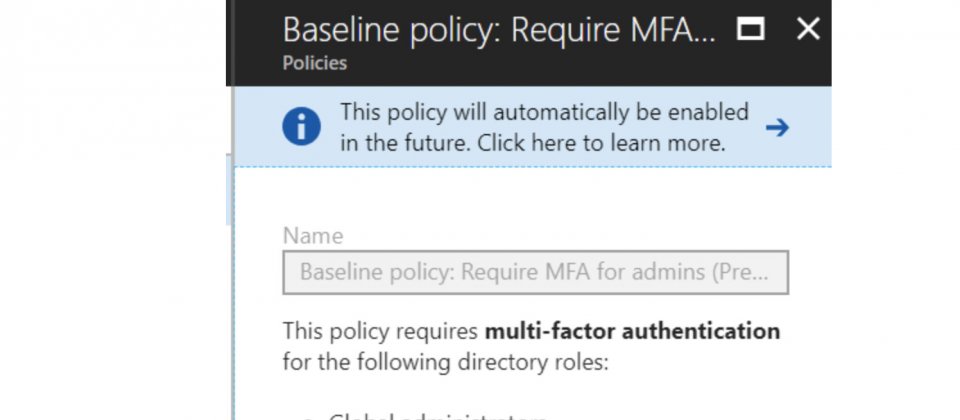This screenshot has height=420, width=960.
Task: Click the 'Policies' subtitle under the title
Action: pos(315,63)
